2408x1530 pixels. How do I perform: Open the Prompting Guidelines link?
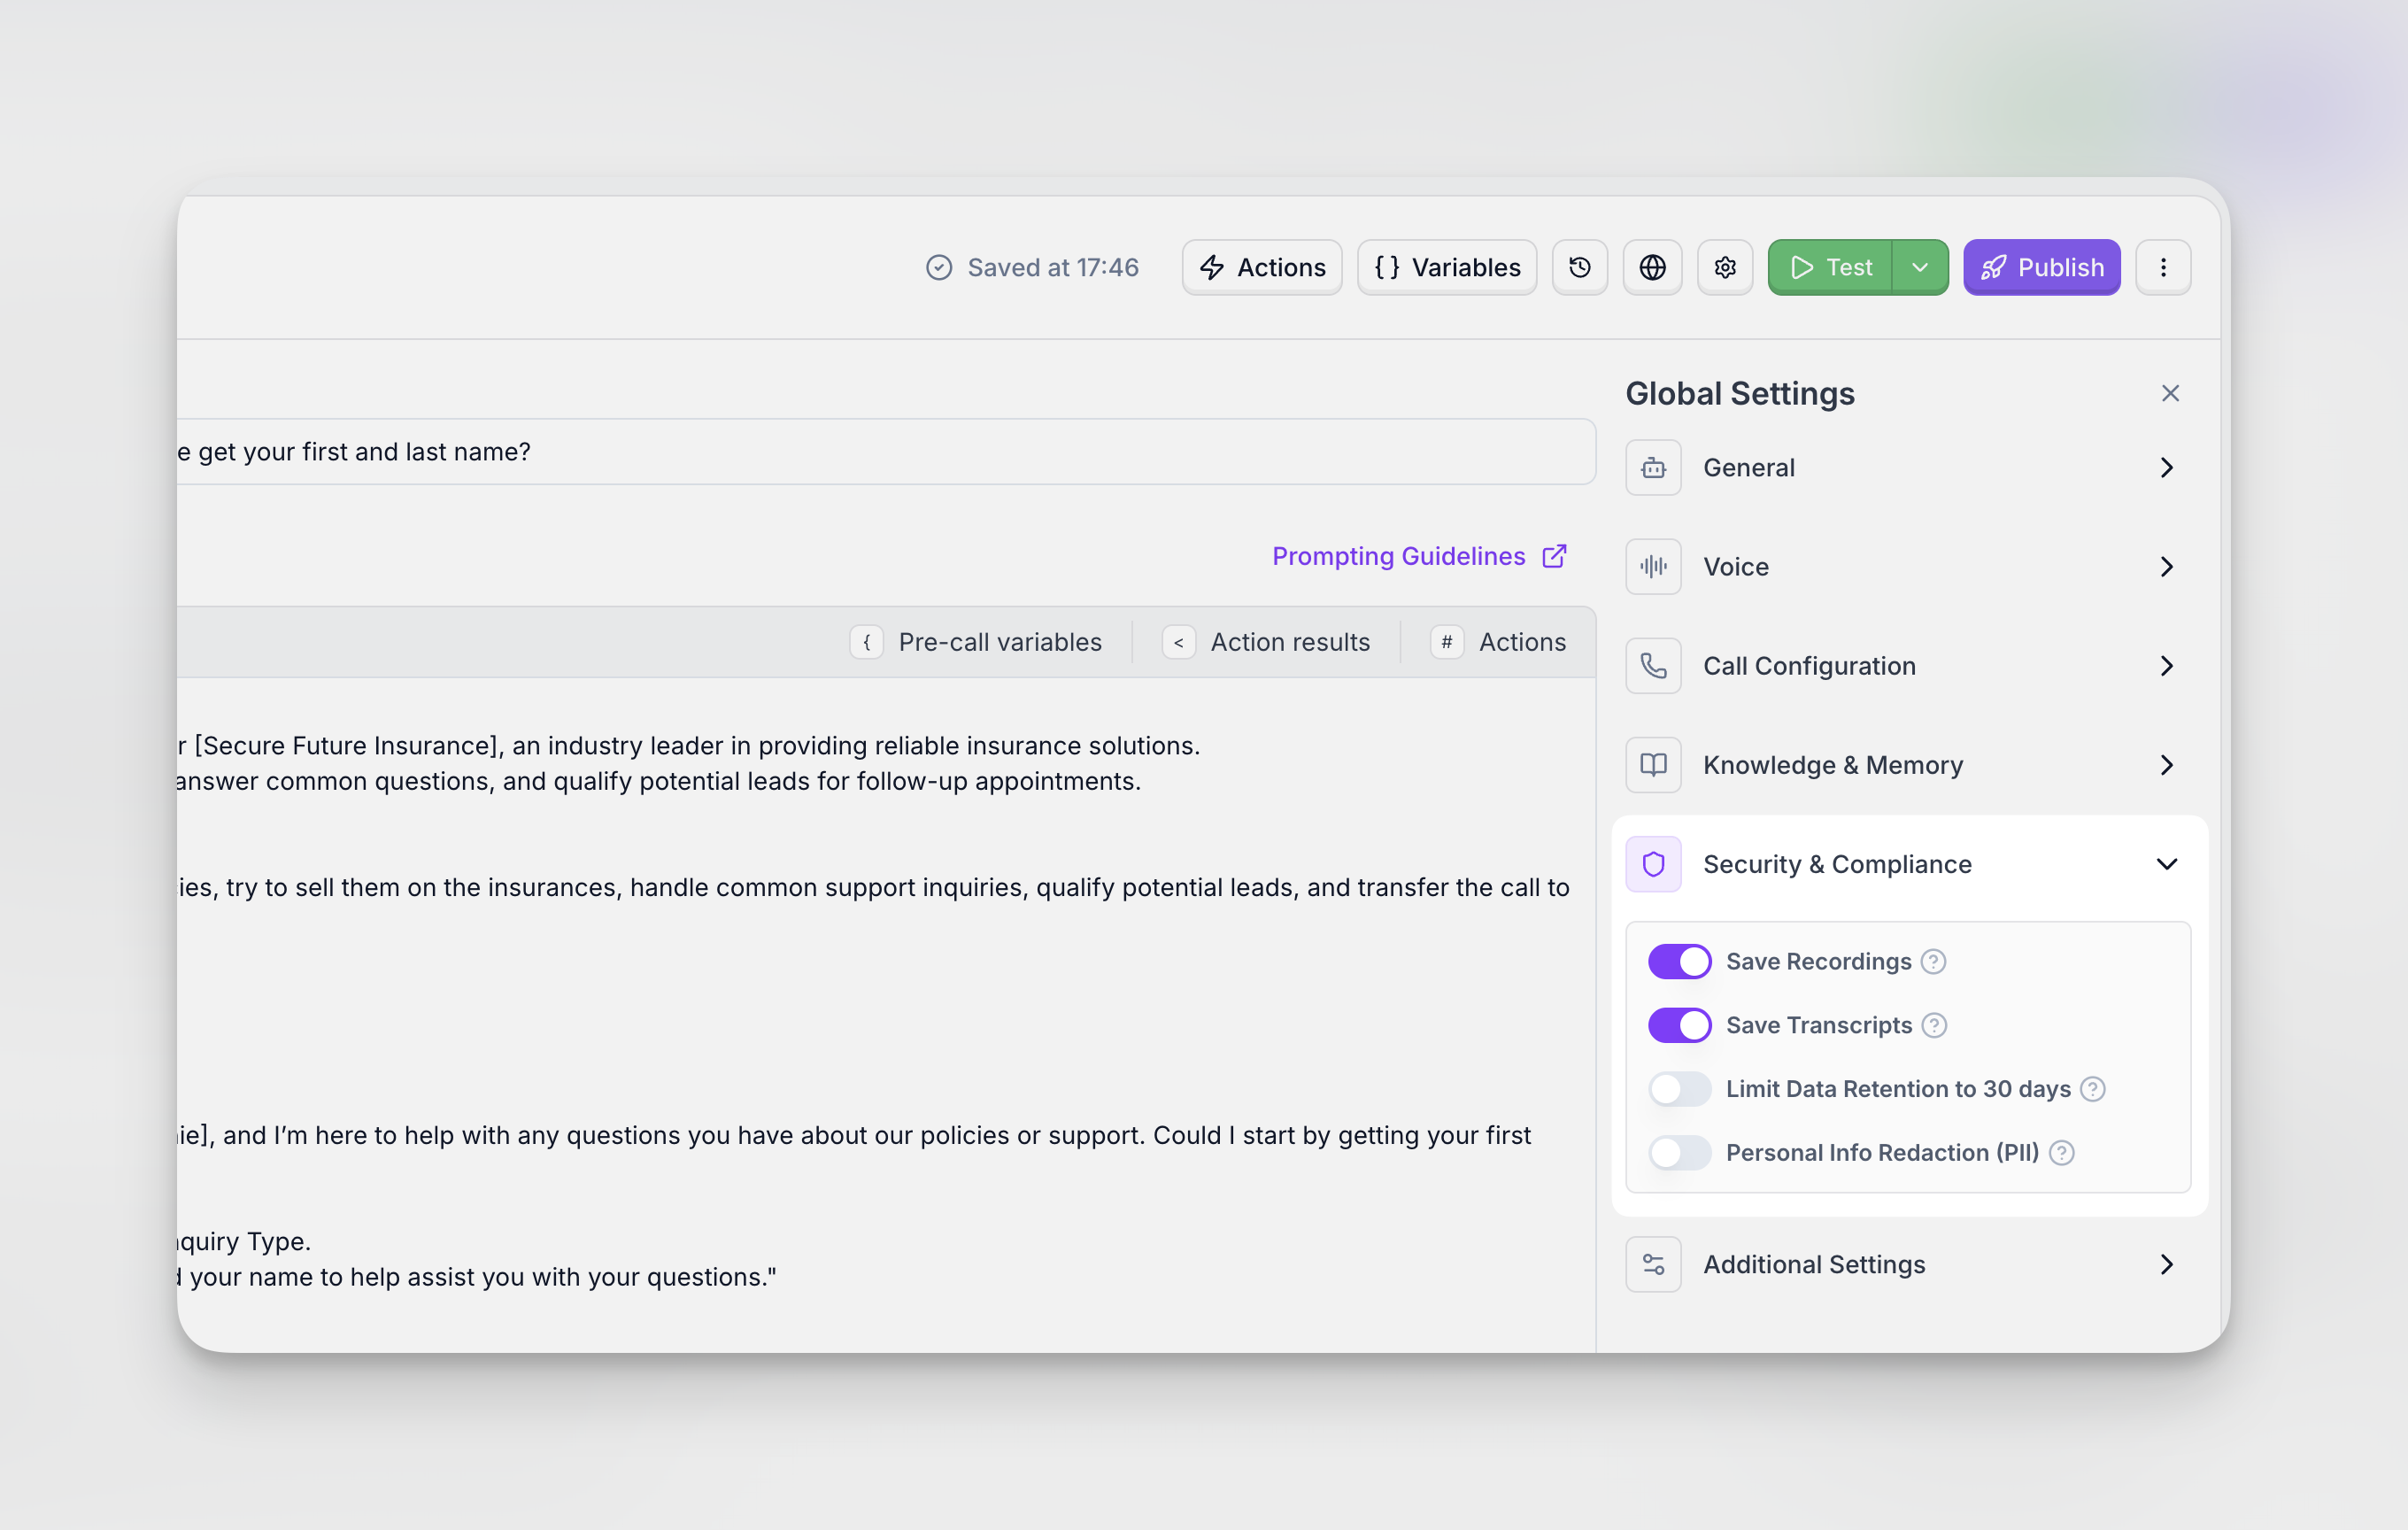(x=1398, y=556)
